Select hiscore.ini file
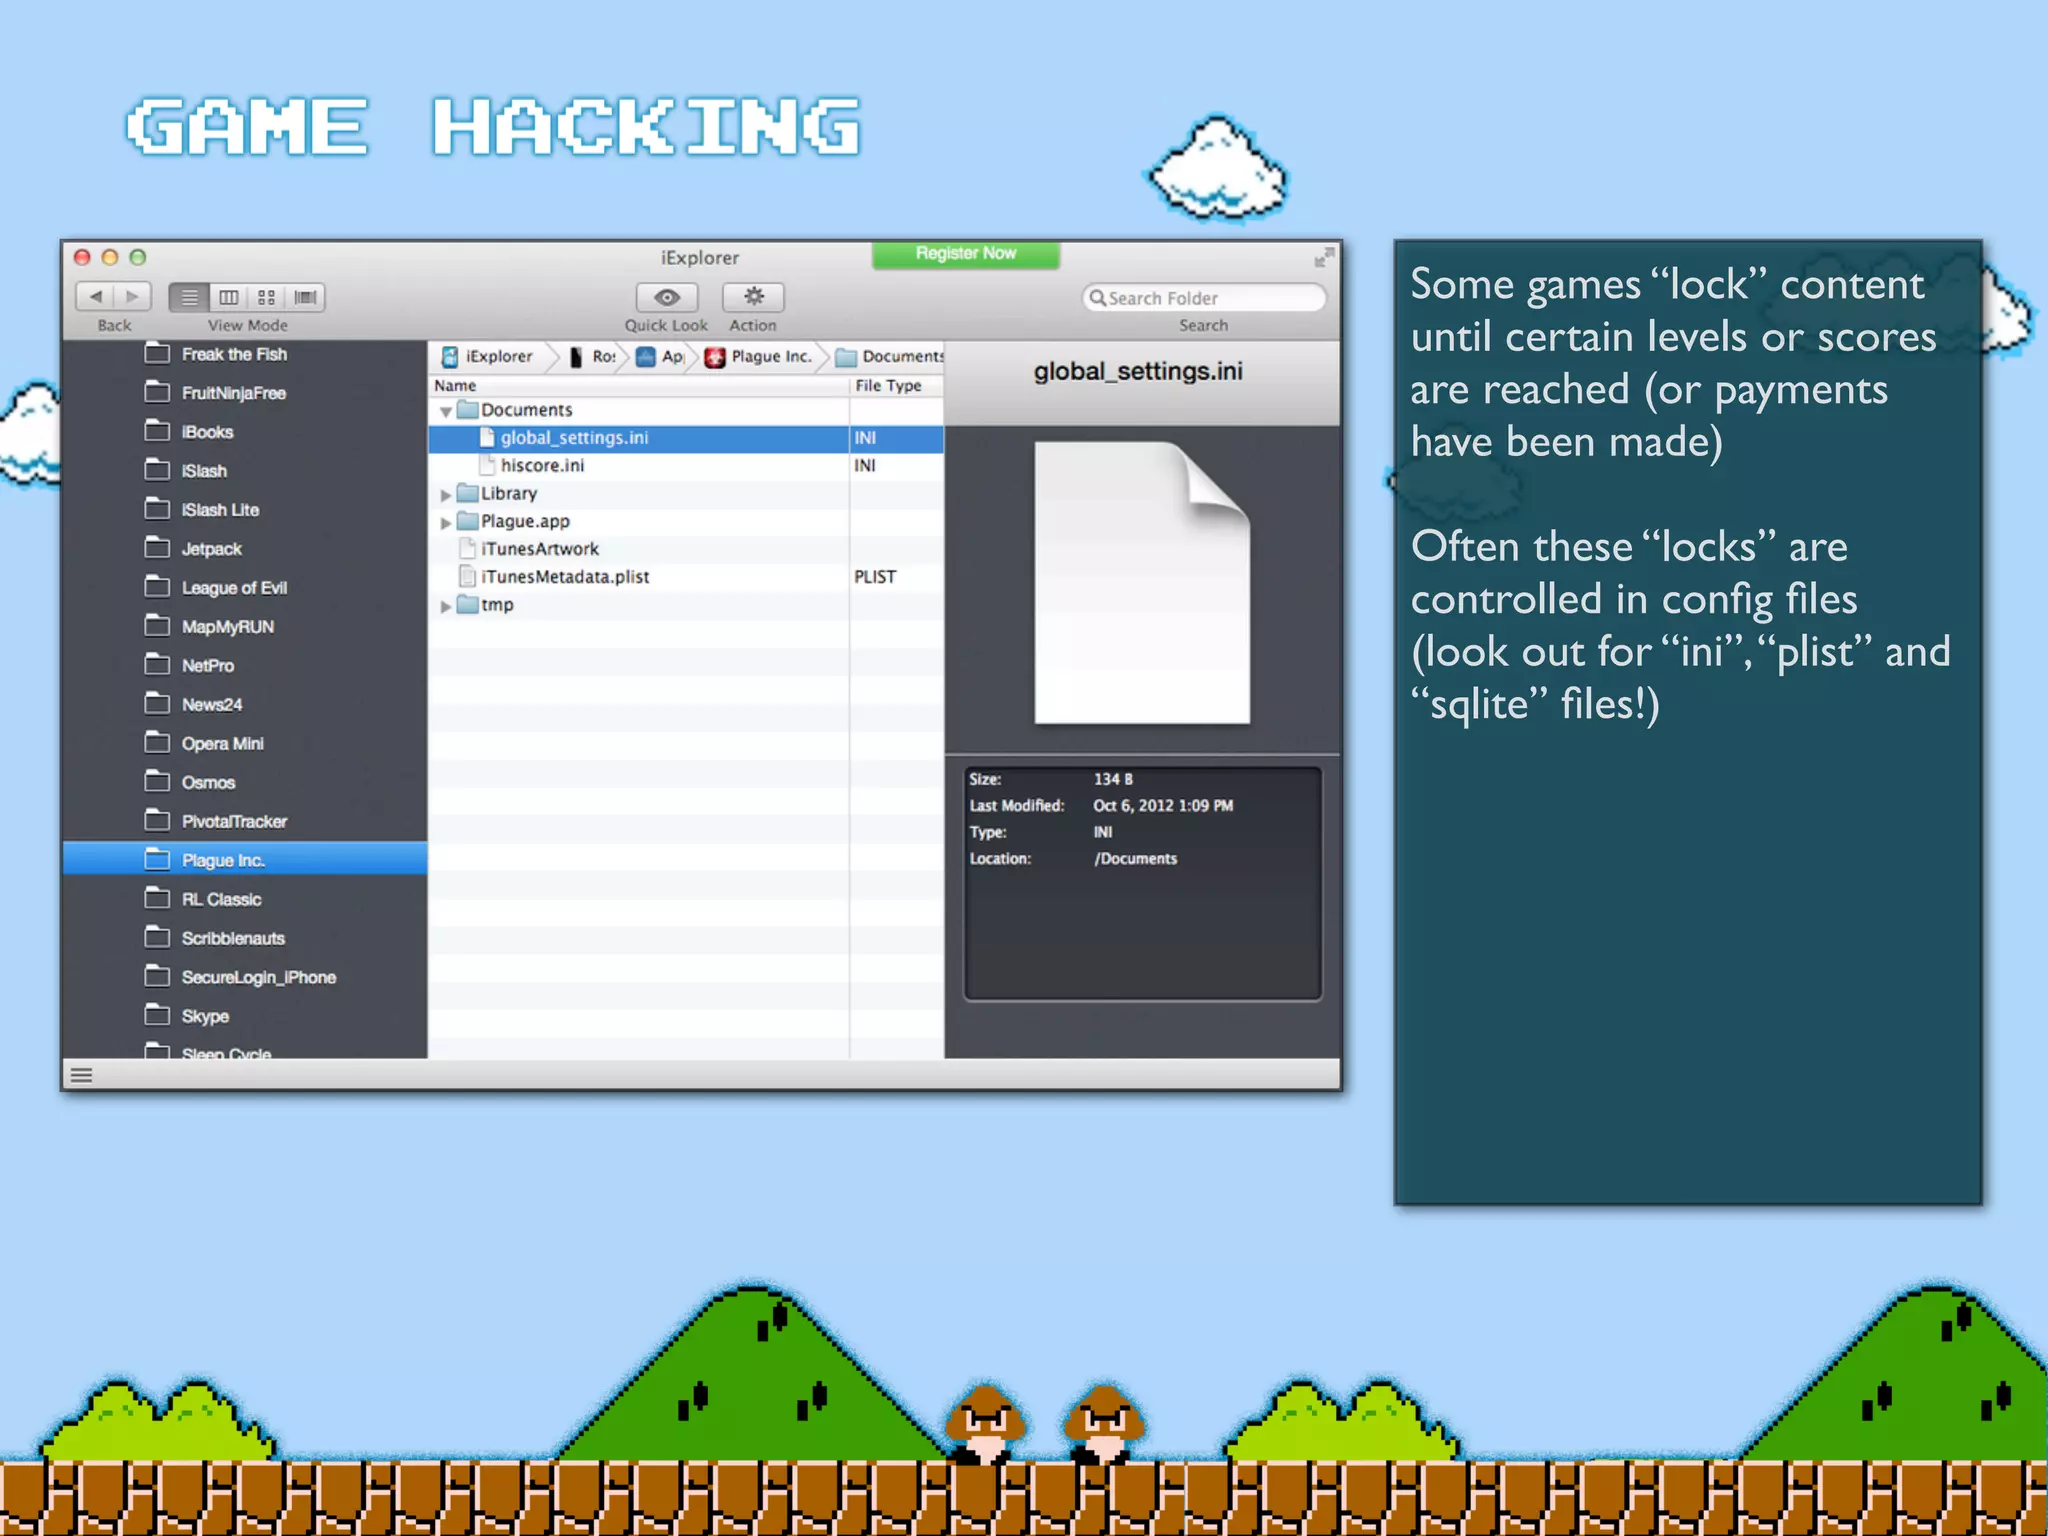The image size is (2048, 1536). [542, 466]
